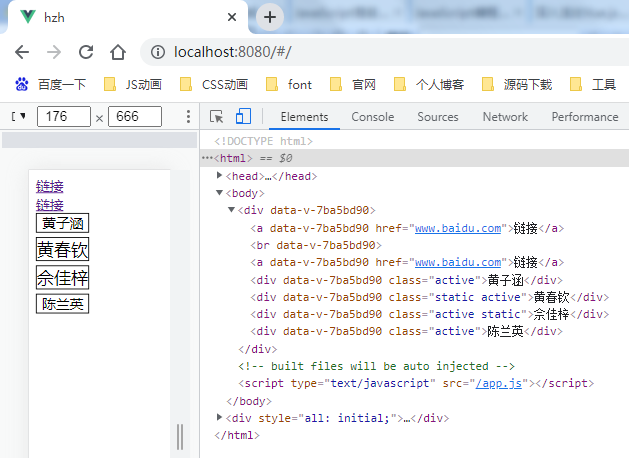Collapse the div data-v-7ba5bd90 node
Image resolution: width=629 pixels, height=458 pixels.
point(231,209)
